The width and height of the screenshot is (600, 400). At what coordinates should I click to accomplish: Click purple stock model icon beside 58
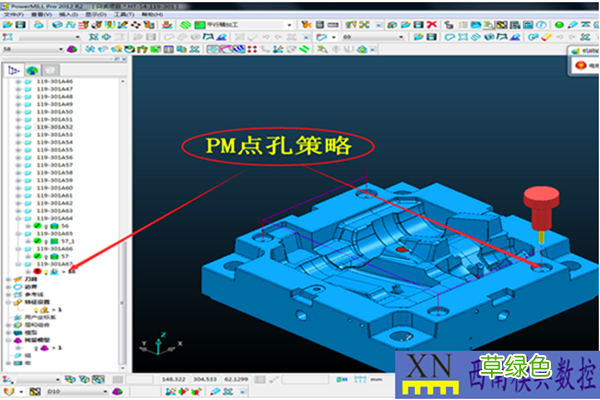(72, 49)
